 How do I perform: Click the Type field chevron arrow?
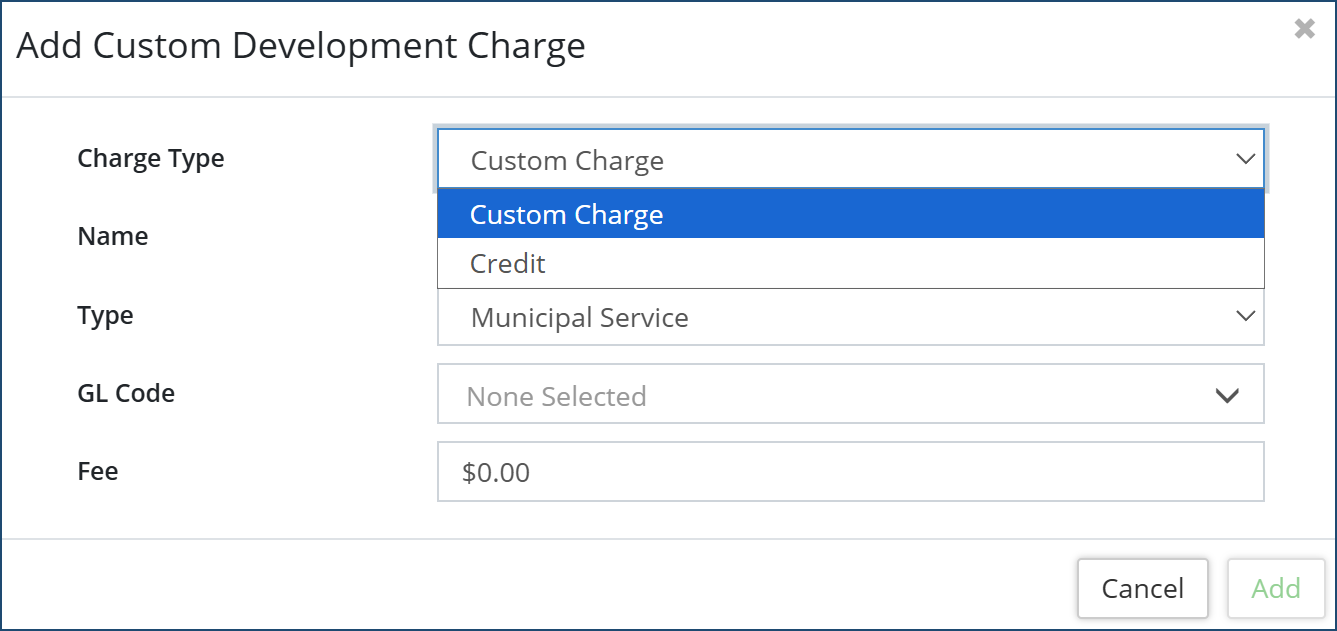point(1245,316)
